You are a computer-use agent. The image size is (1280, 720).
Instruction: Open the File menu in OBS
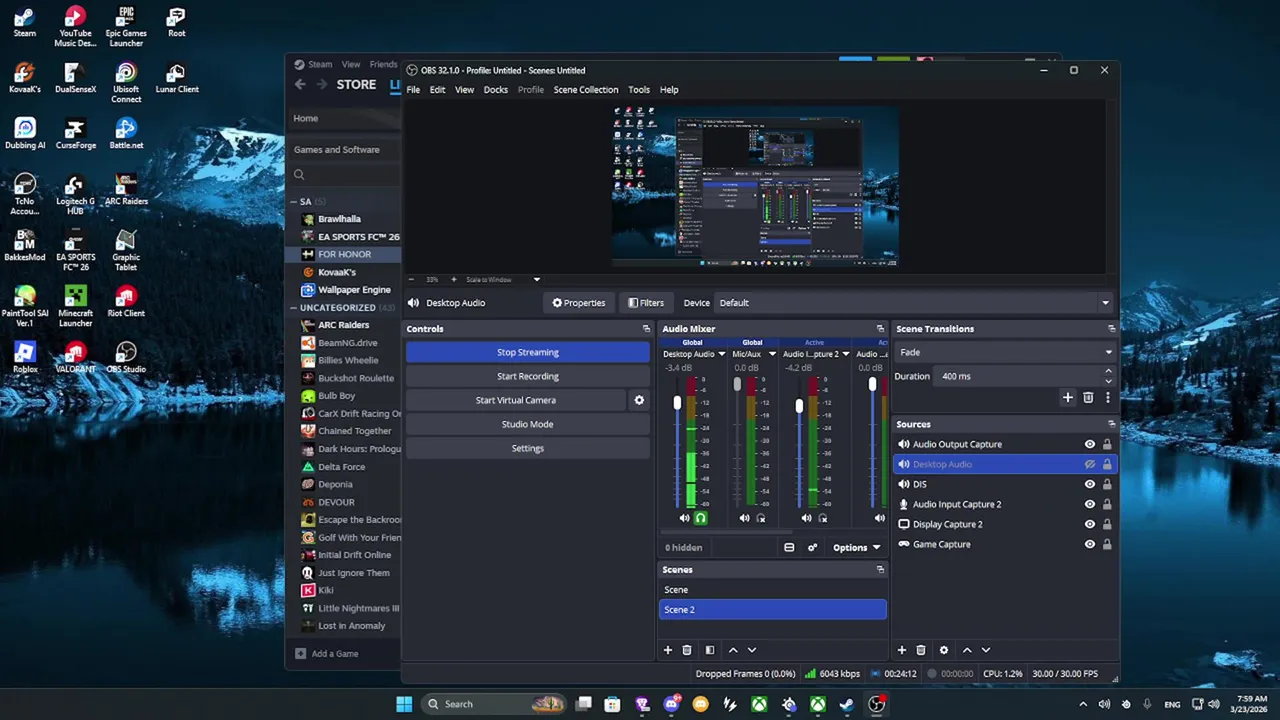click(413, 90)
